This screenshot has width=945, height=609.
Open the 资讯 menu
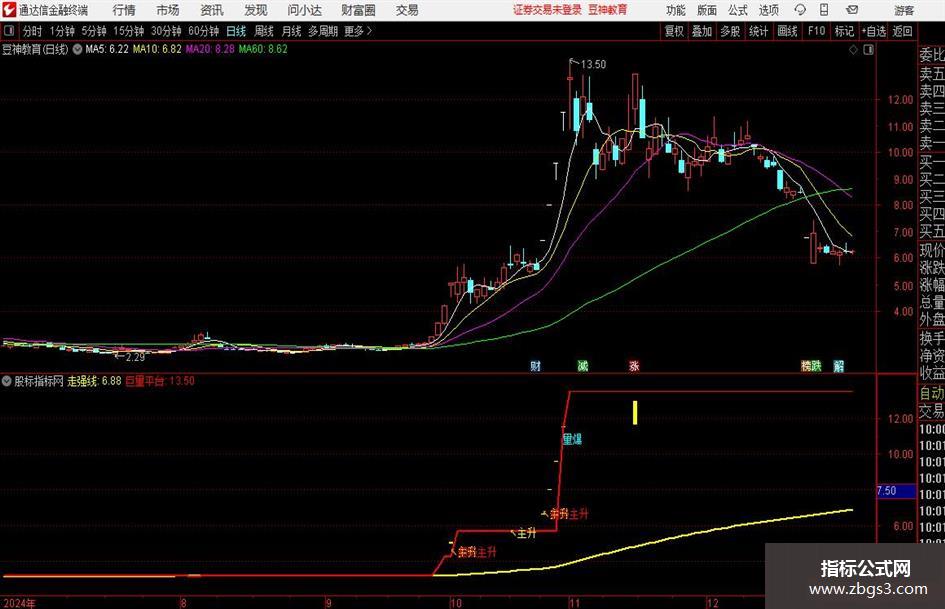point(212,10)
